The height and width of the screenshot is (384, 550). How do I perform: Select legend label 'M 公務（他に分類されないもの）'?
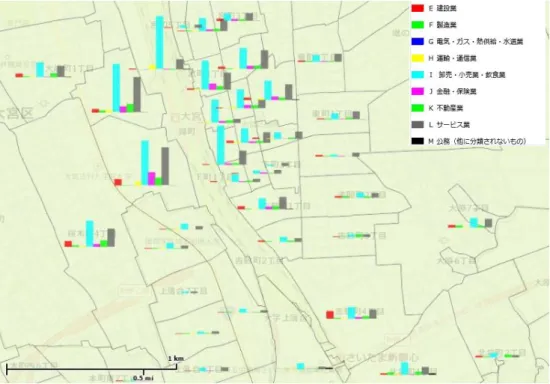(477, 141)
